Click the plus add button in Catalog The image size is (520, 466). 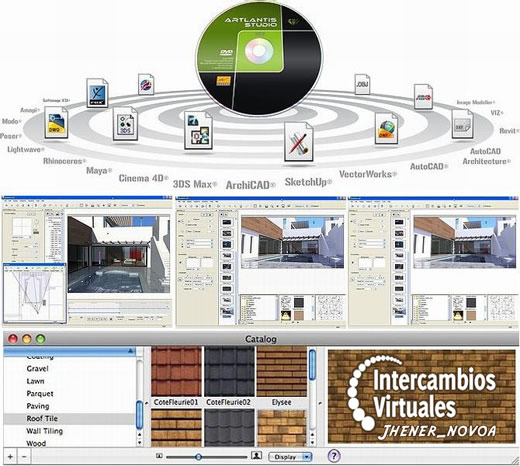pyautogui.click(x=10, y=456)
